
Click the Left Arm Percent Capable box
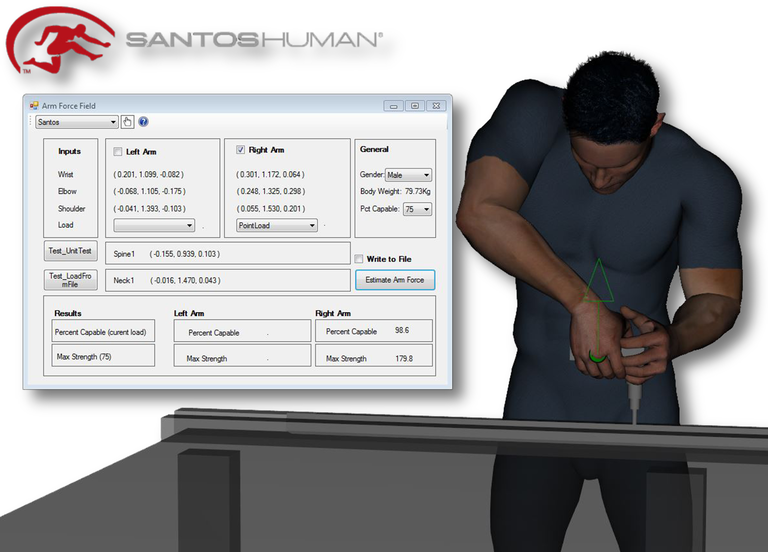pyautogui.click(x=242, y=331)
